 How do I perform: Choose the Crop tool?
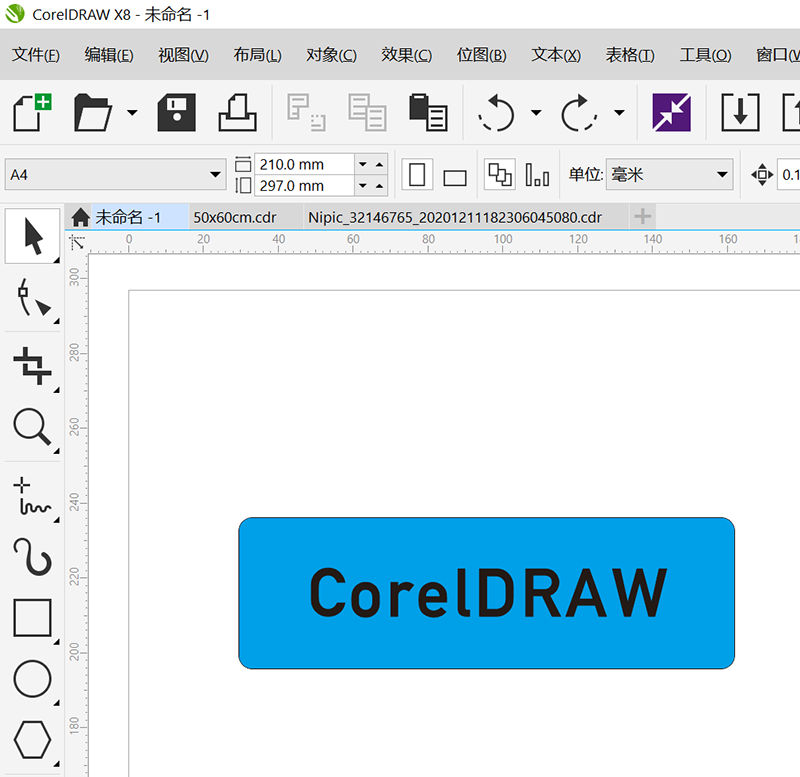(x=33, y=365)
